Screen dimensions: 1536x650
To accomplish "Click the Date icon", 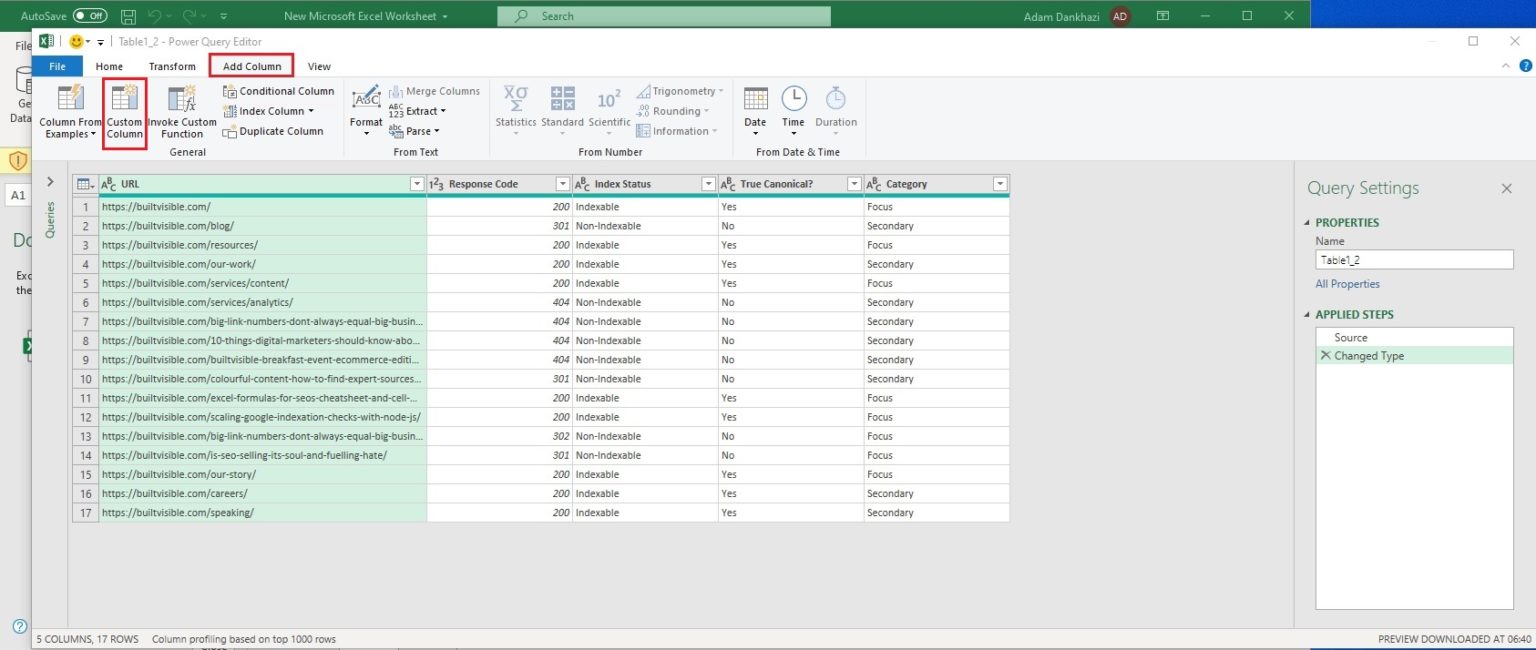I will point(755,105).
